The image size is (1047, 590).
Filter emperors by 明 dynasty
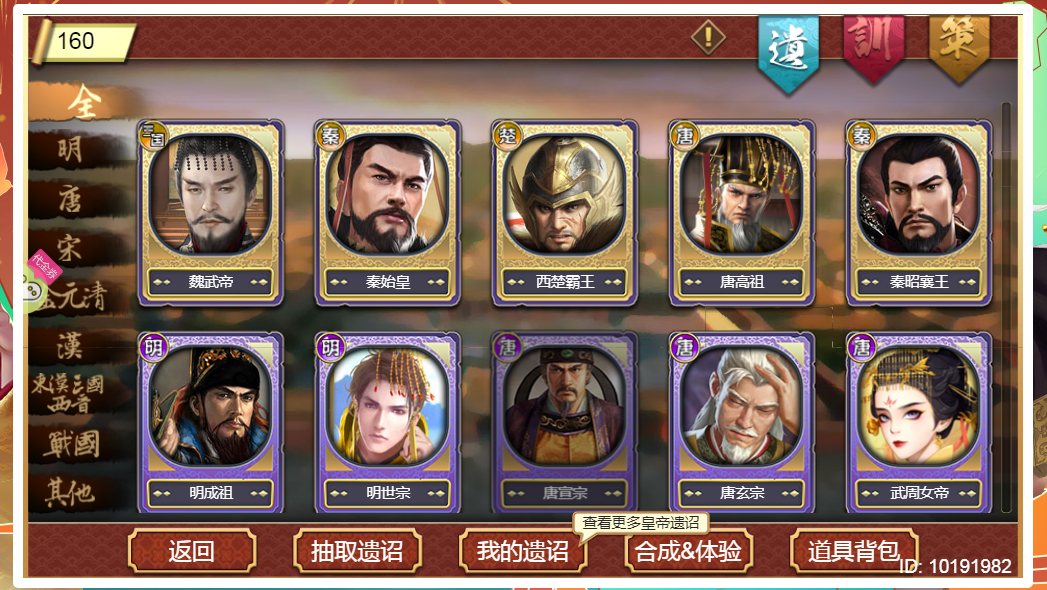(x=72, y=149)
